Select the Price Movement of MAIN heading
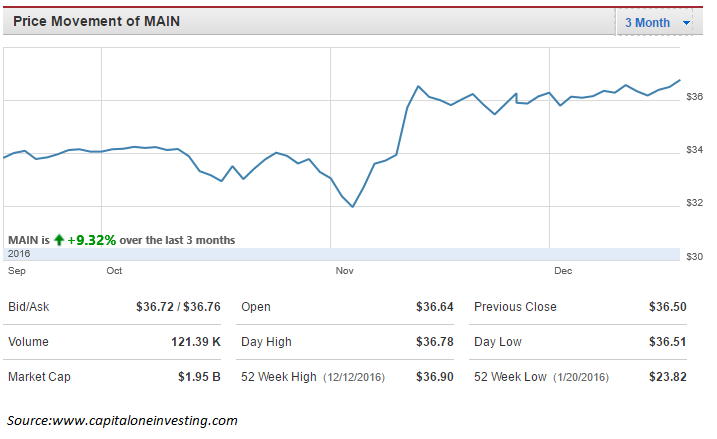This screenshot has height=439, width=717. coord(96,21)
